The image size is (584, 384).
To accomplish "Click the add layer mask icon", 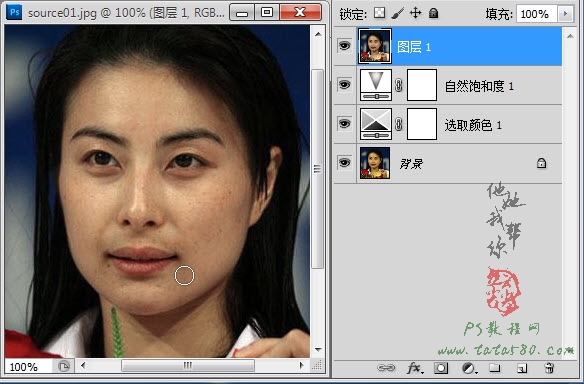I will (441, 368).
